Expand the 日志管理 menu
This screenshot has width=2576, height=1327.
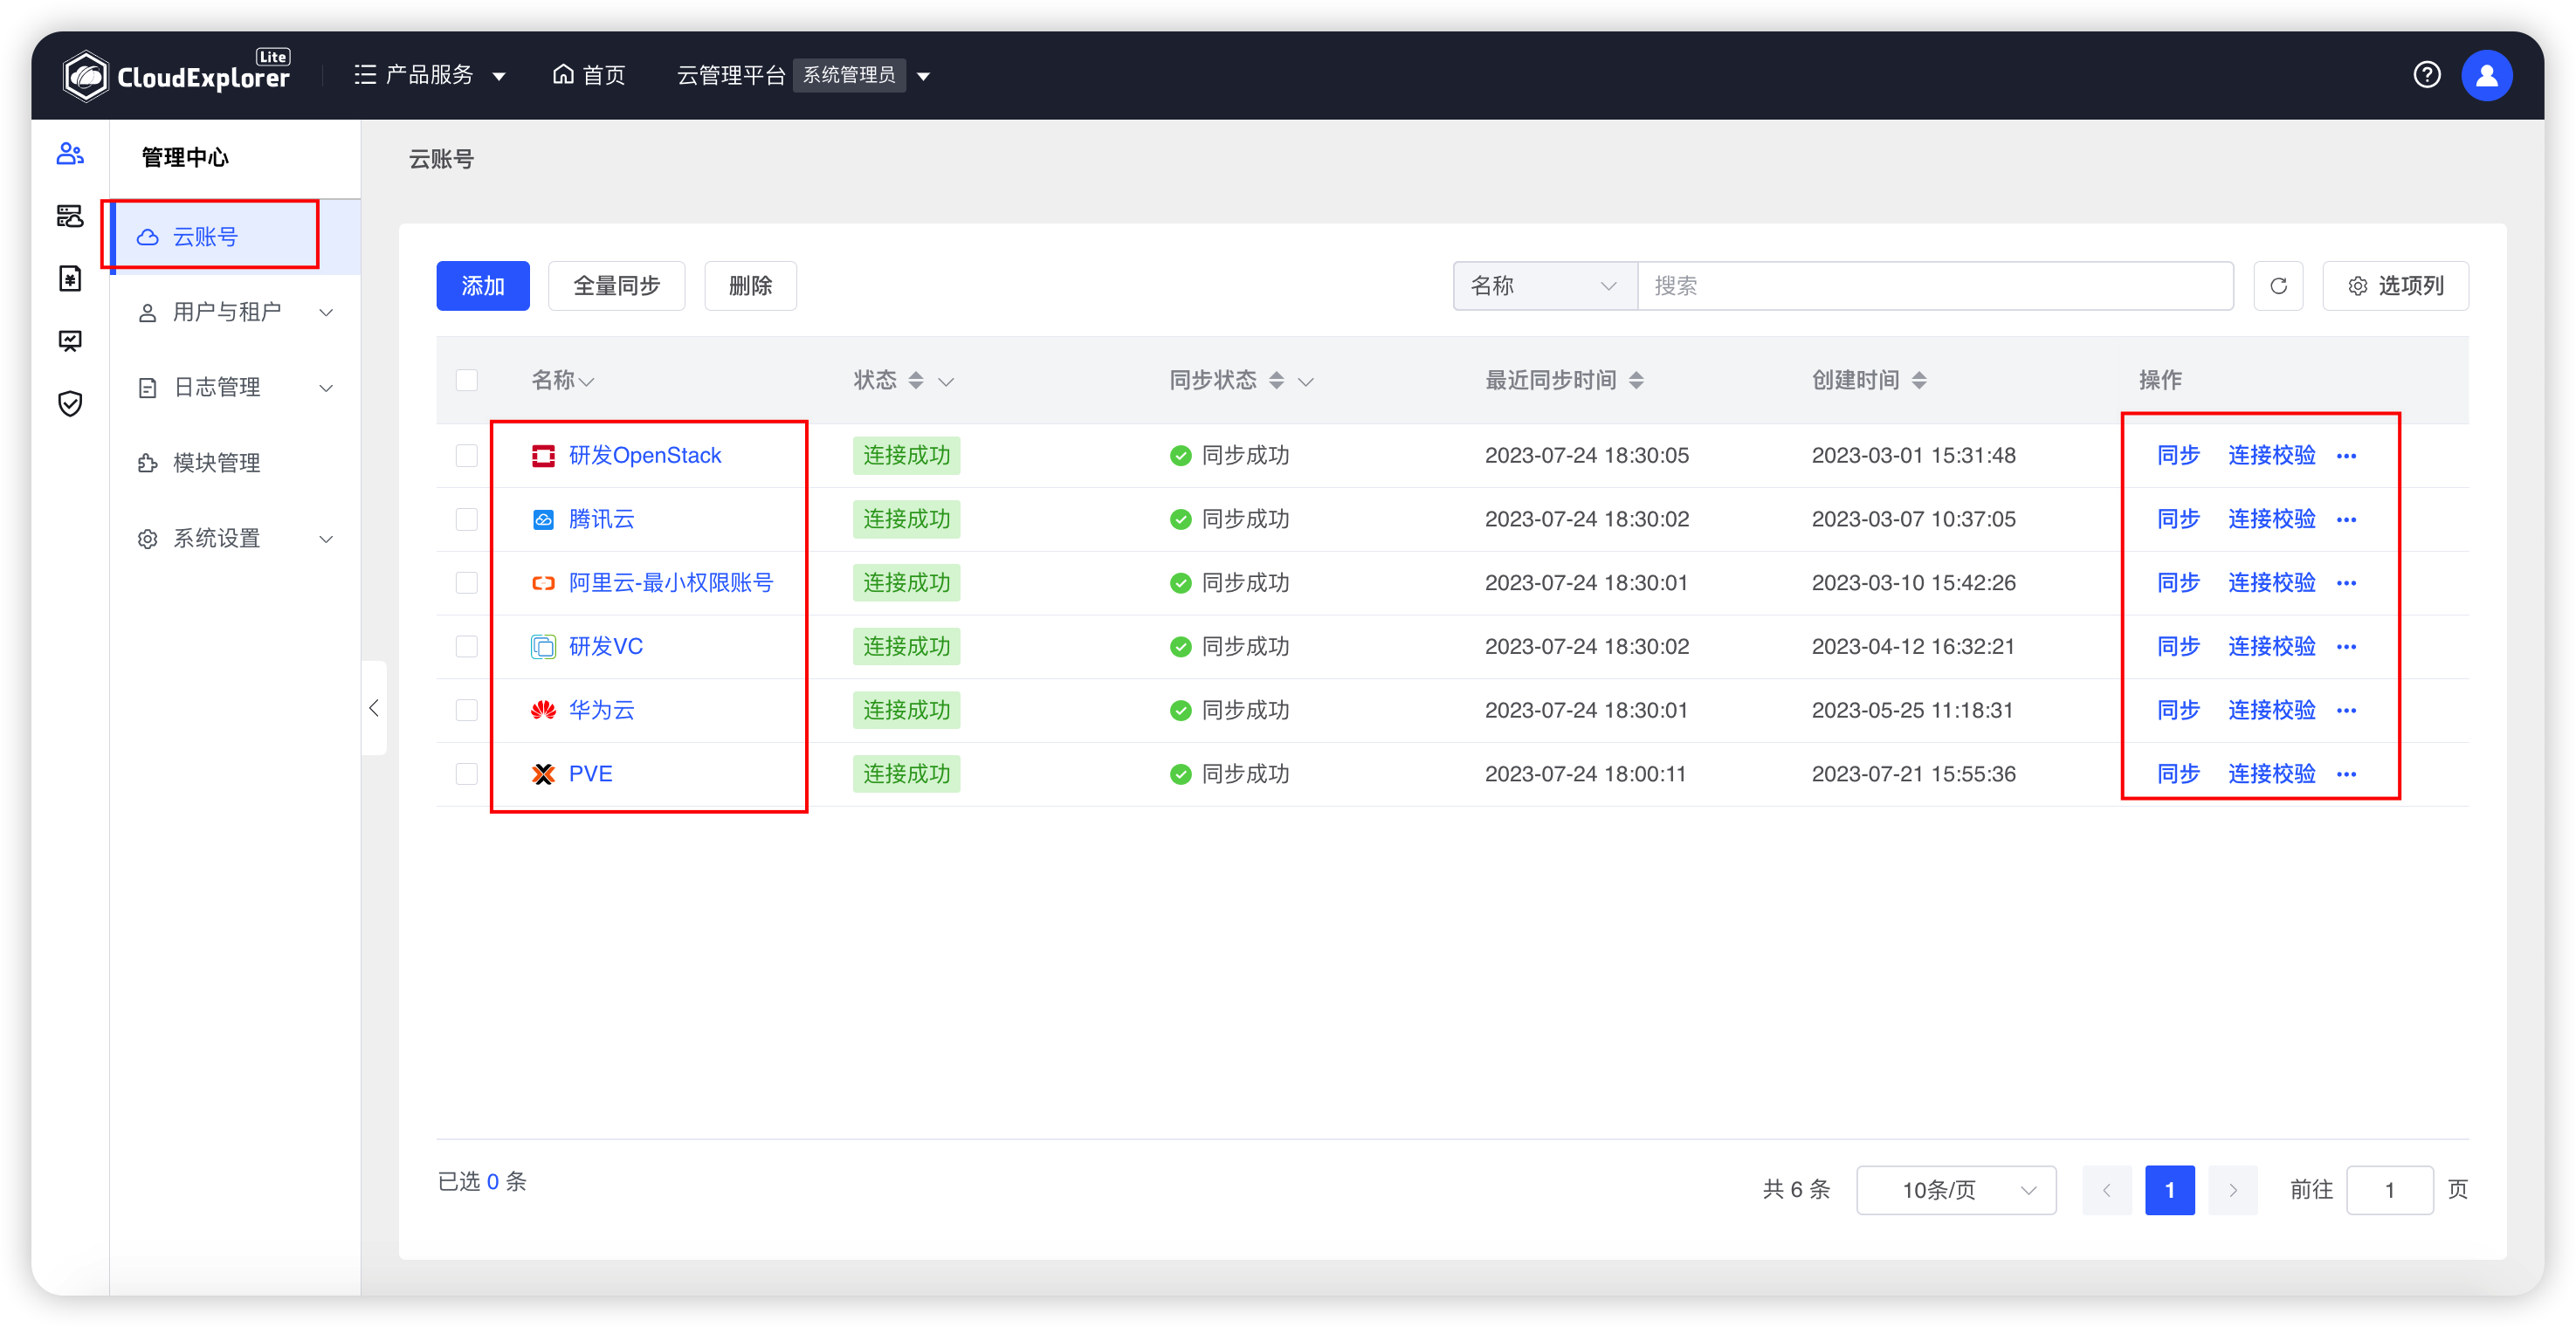235,387
